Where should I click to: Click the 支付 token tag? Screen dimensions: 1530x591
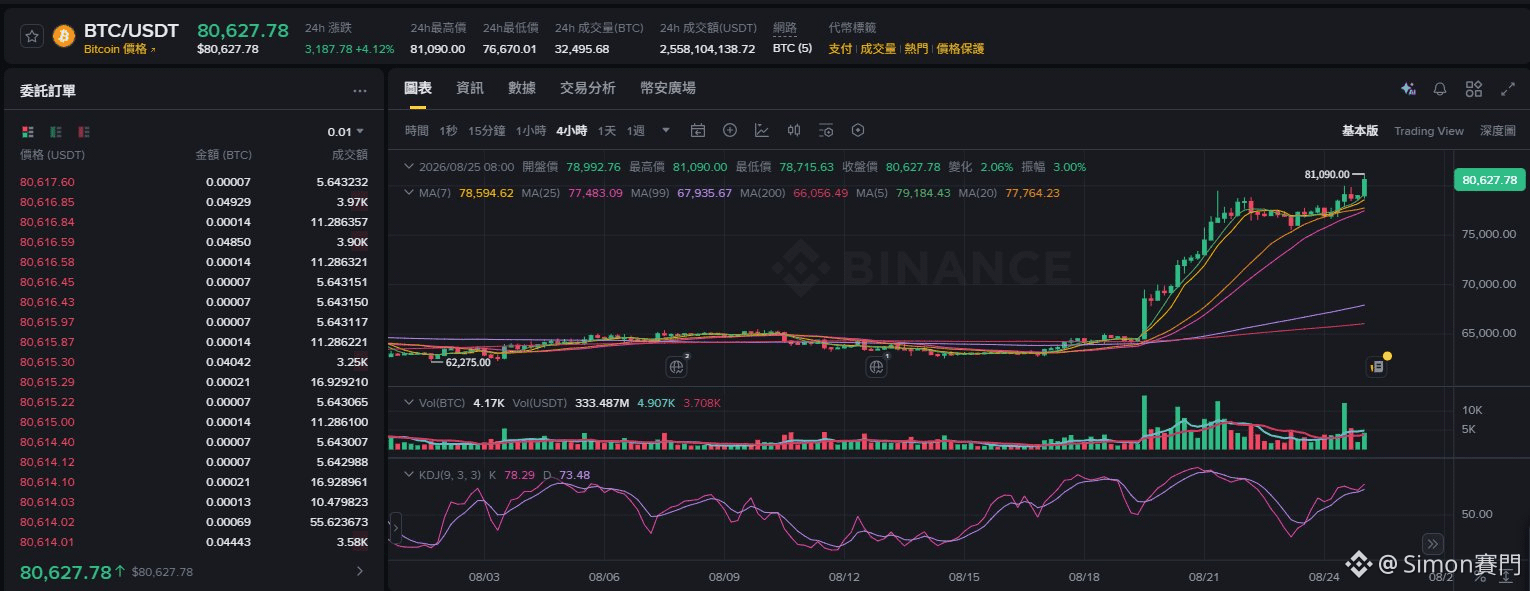[840, 49]
